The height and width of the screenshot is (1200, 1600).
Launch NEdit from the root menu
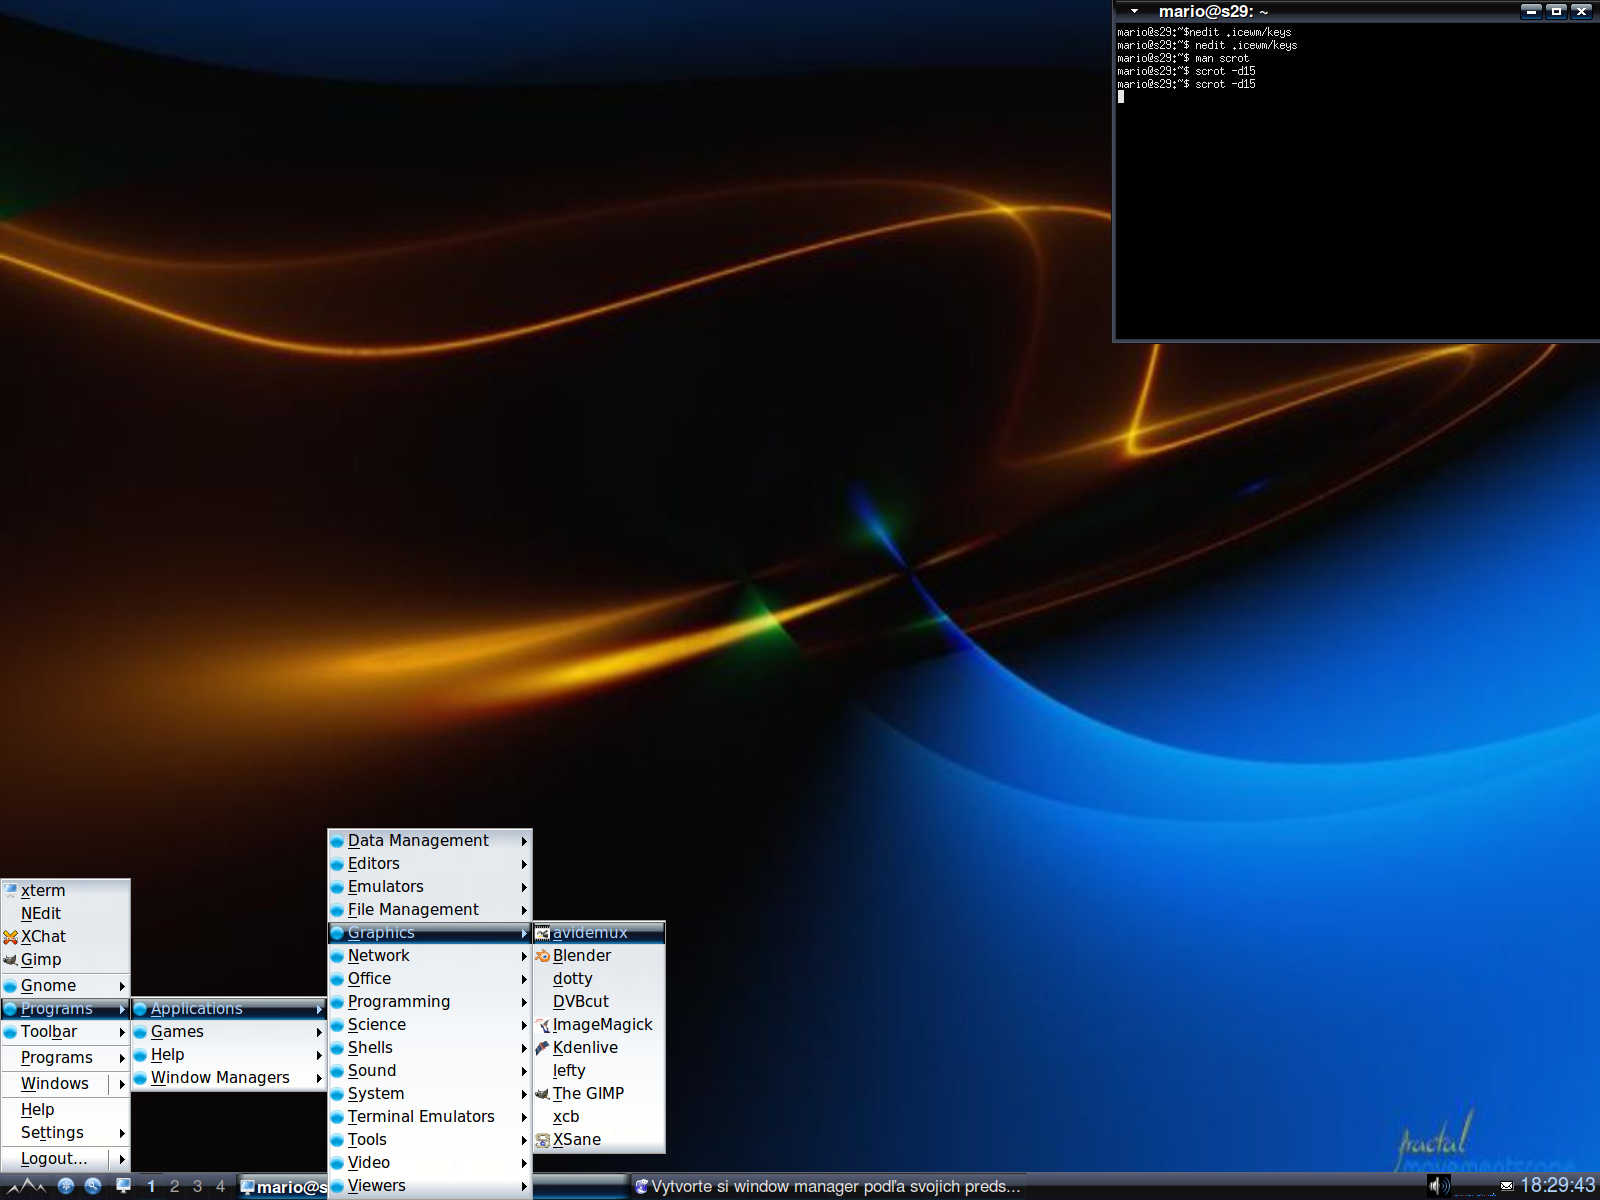point(66,913)
